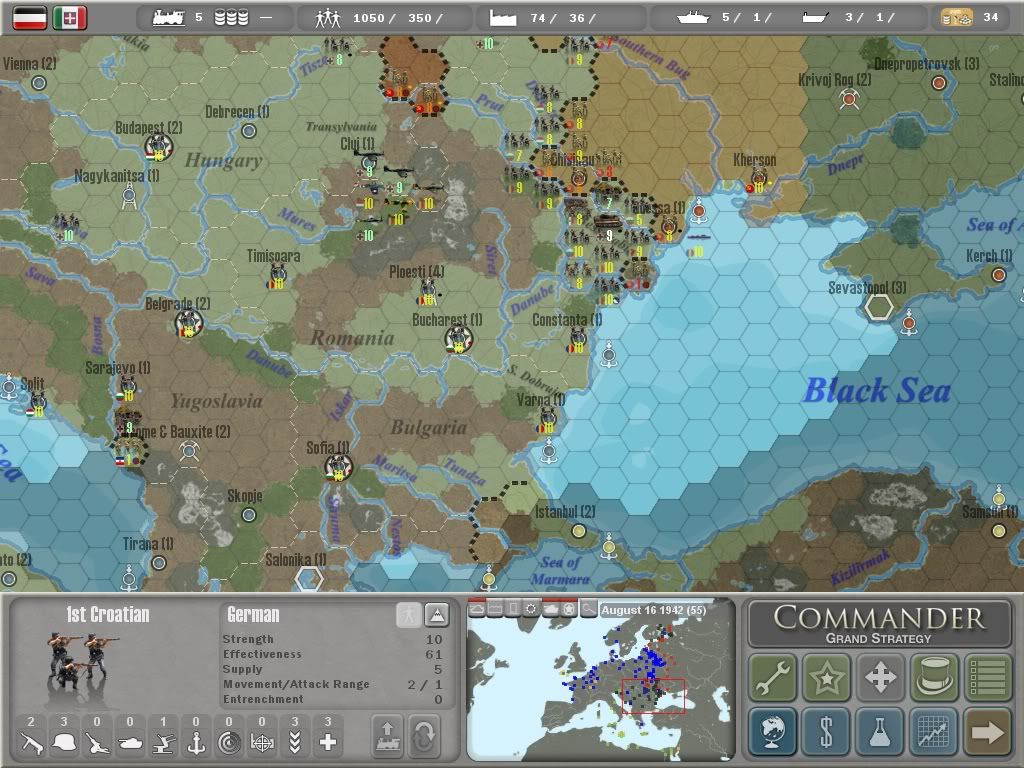Toggle minimap star circle filter
This screenshot has height=768, width=1024.
569,609
